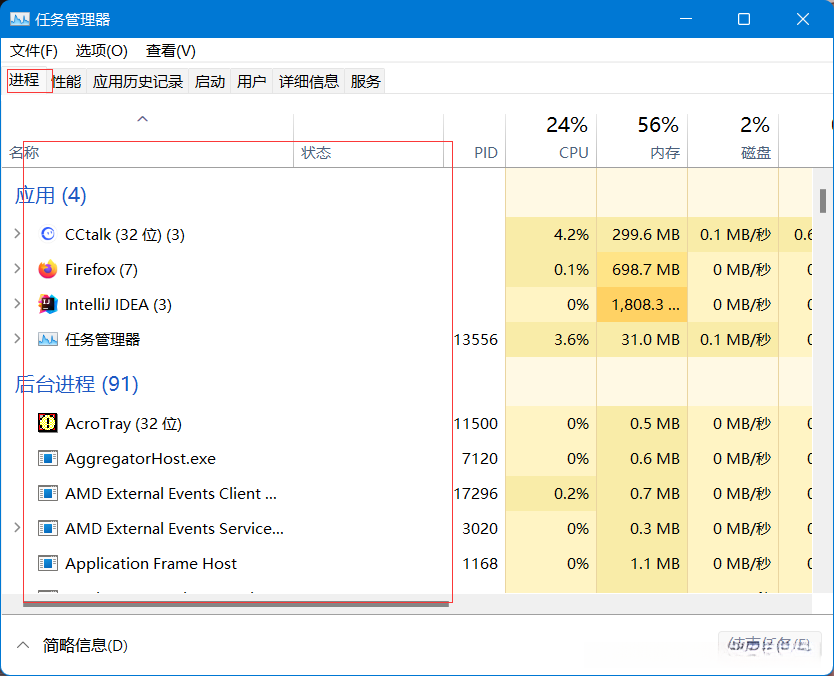Click the CCtalk application icon

coord(47,234)
